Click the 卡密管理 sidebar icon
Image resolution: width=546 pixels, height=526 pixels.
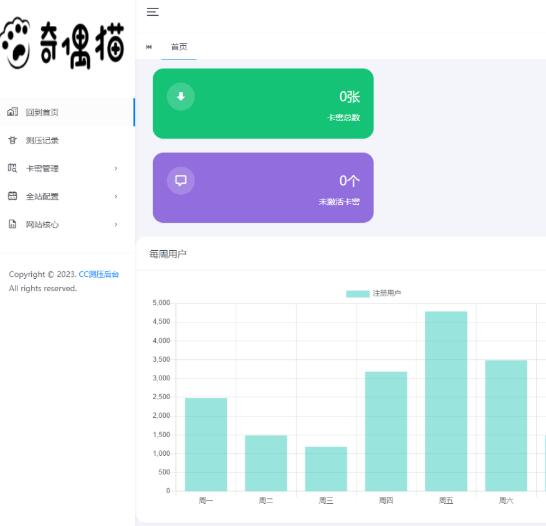tap(13, 168)
